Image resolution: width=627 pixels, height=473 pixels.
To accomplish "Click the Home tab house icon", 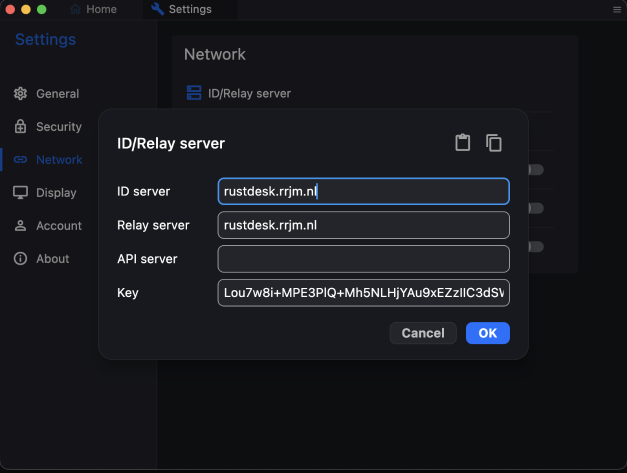I will 75,9.
